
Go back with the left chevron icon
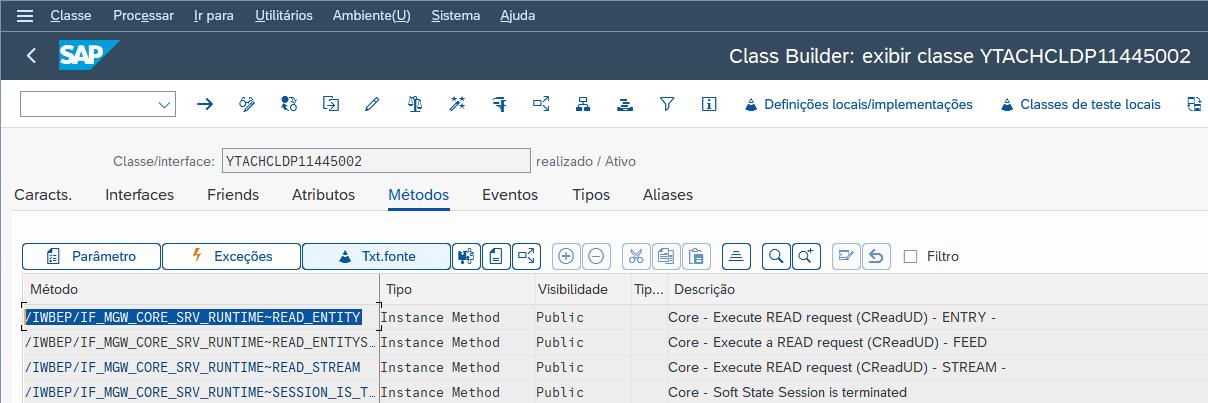(32, 56)
